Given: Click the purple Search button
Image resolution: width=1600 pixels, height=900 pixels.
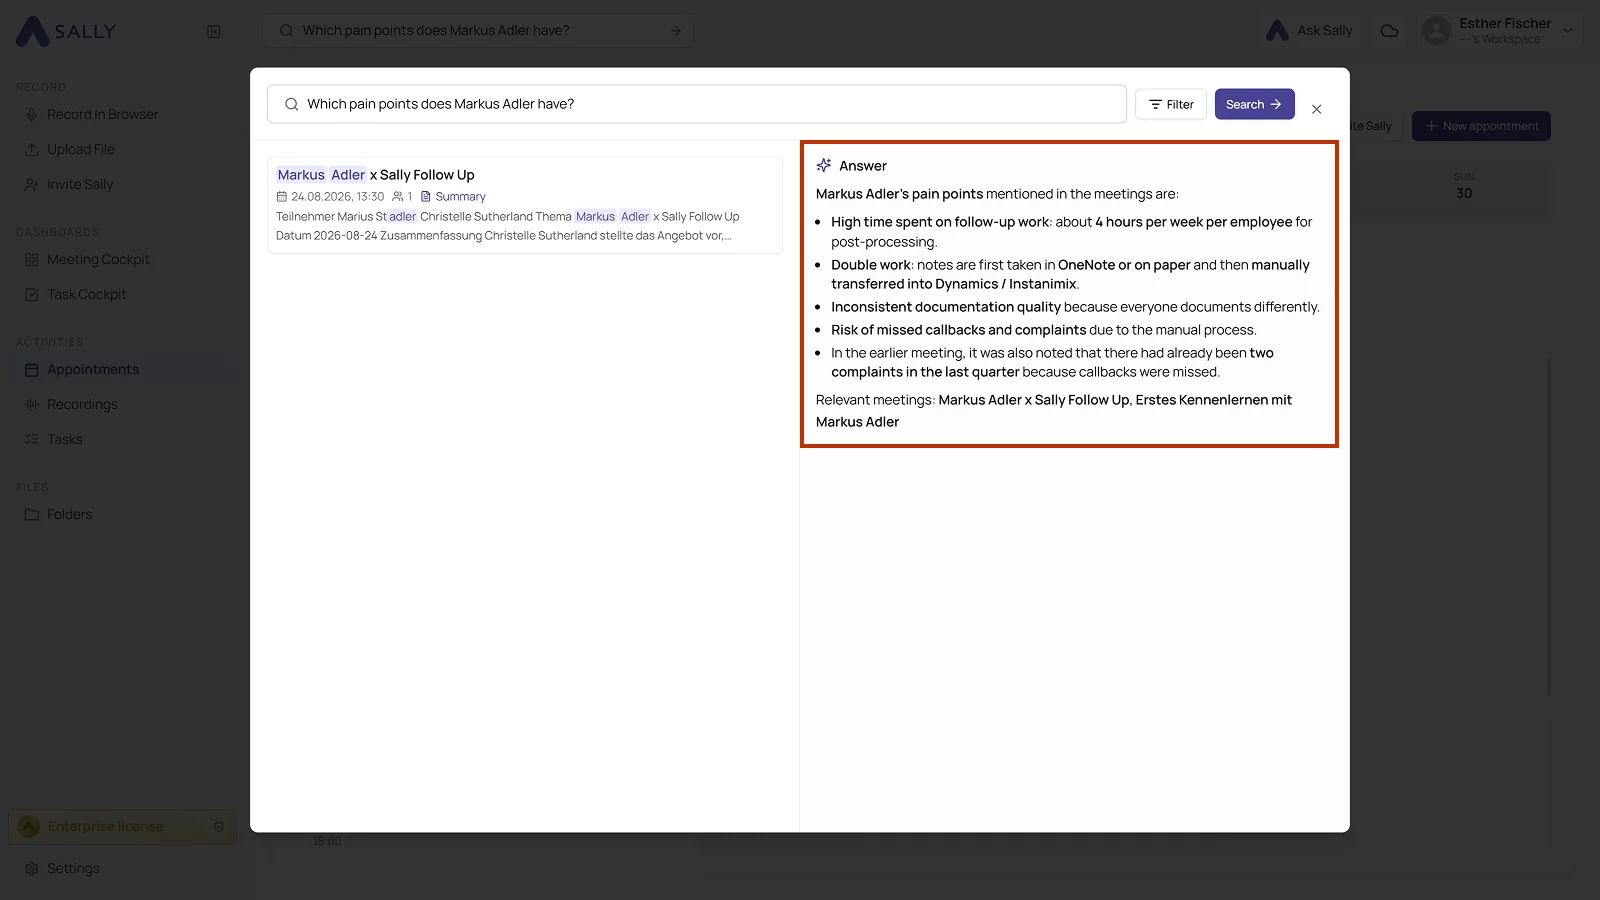Looking at the screenshot, I should (x=1255, y=104).
